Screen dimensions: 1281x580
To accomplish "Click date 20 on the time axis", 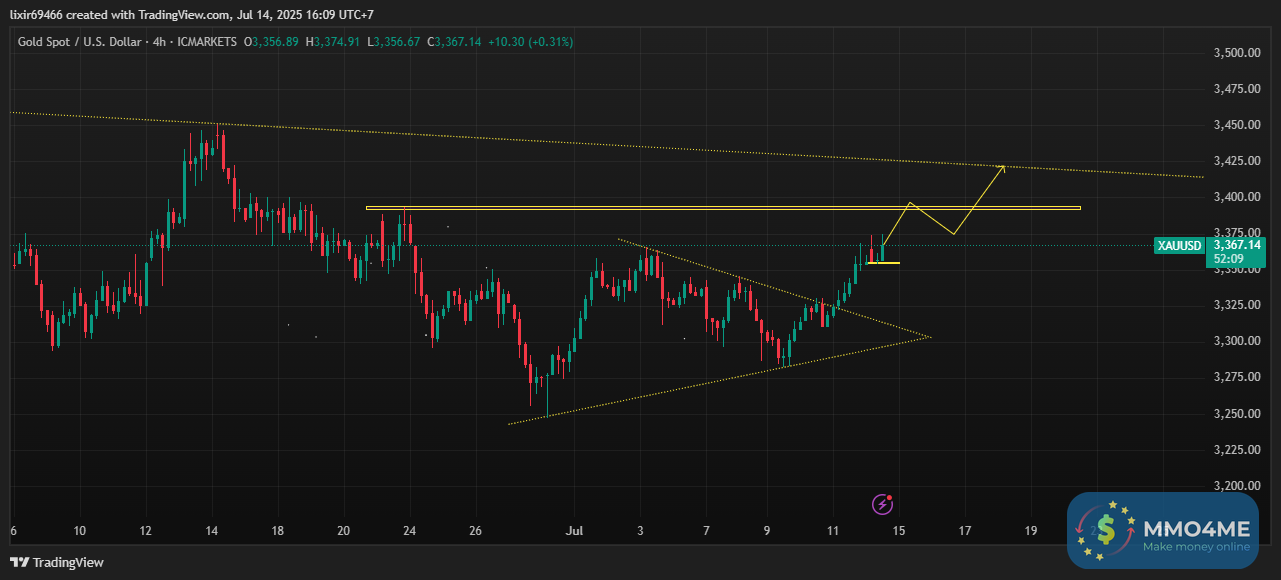I will [x=344, y=530].
